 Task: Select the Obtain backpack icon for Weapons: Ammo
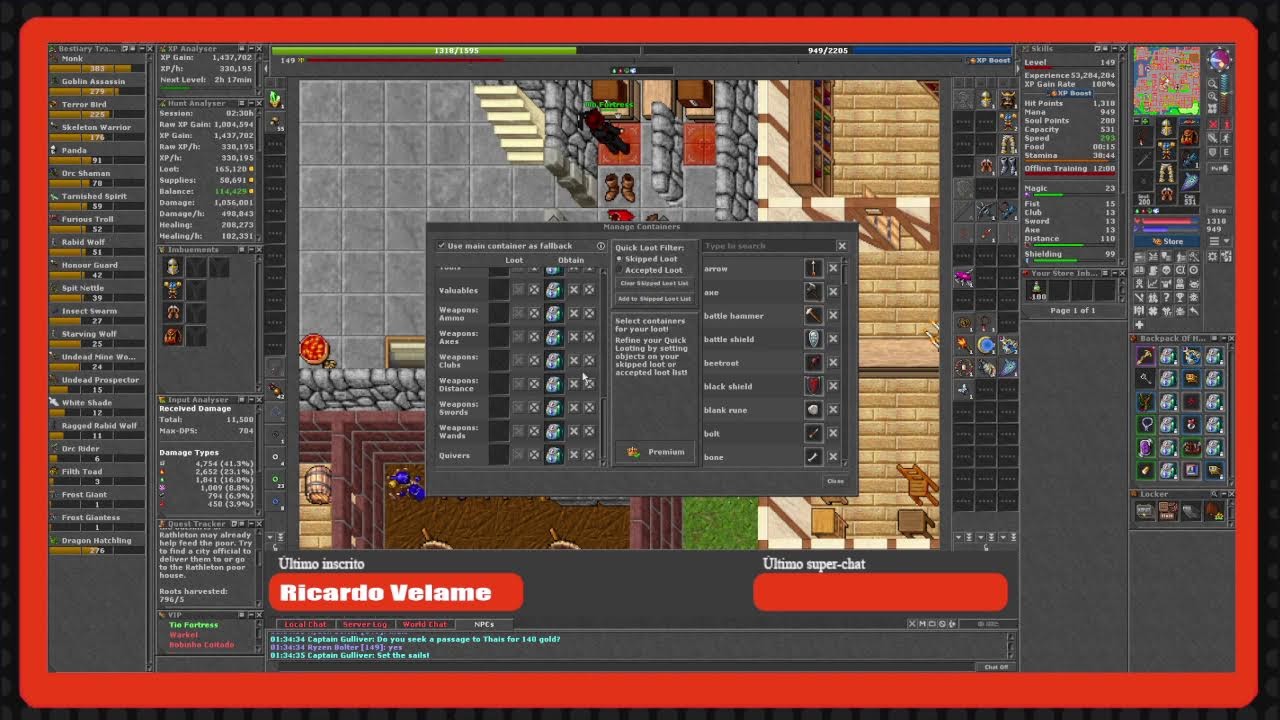tap(553, 314)
